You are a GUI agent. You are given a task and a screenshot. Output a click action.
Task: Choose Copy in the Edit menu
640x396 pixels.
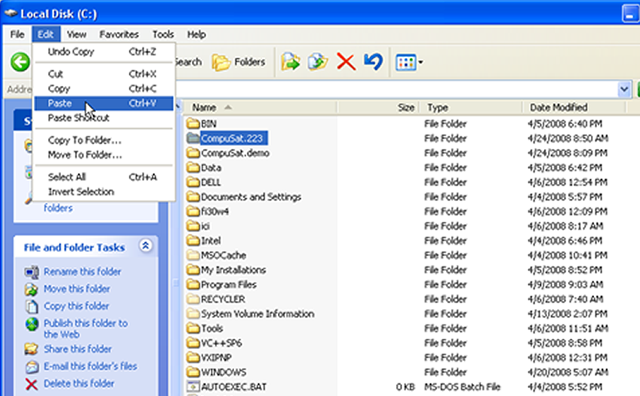click(x=104, y=89)
